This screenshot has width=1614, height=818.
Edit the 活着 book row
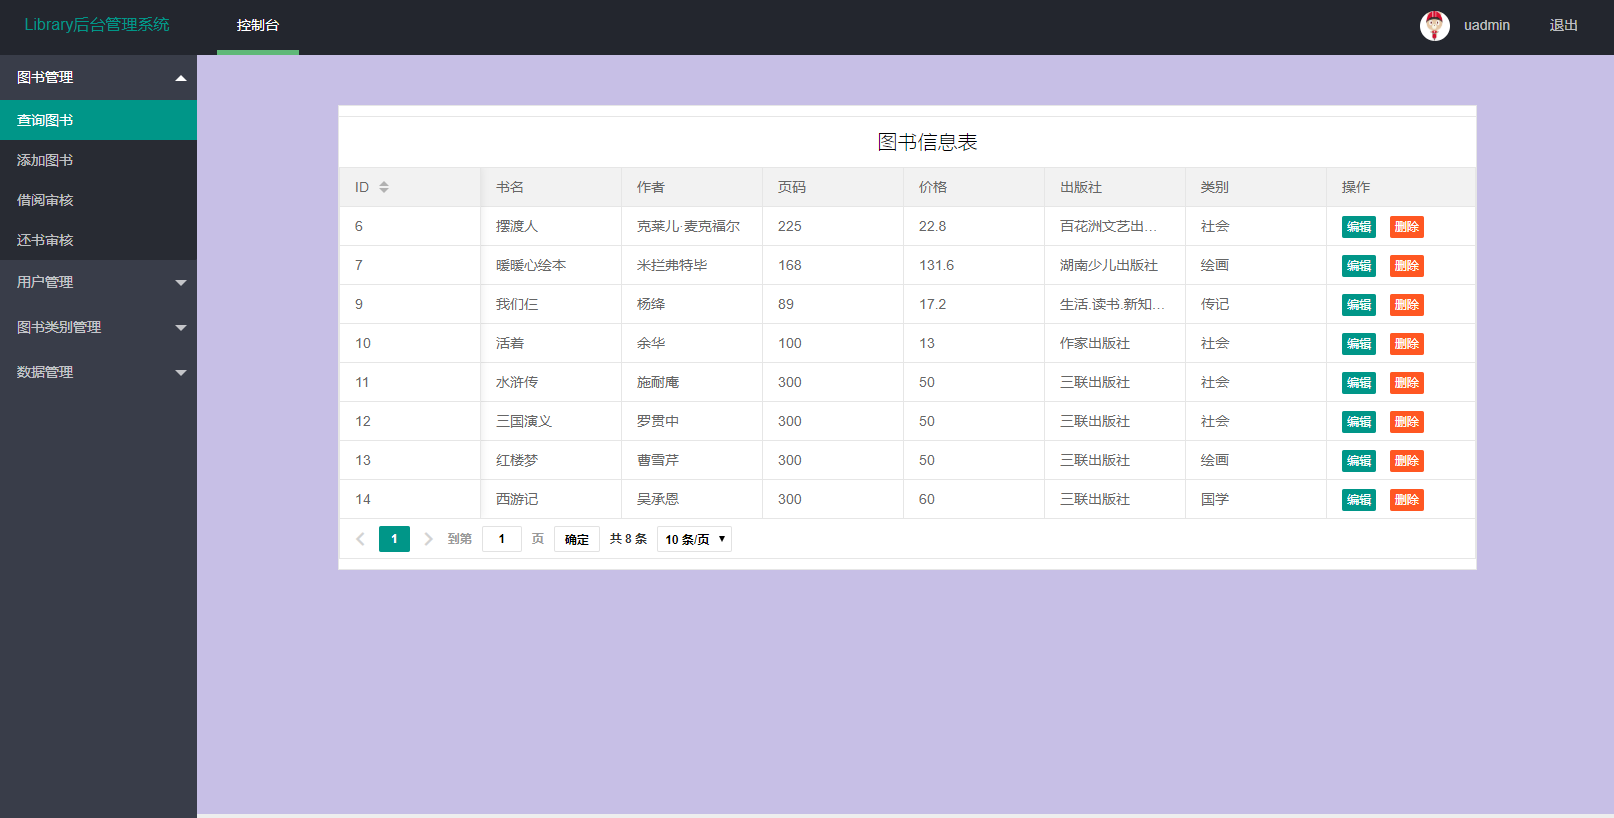1358,344
